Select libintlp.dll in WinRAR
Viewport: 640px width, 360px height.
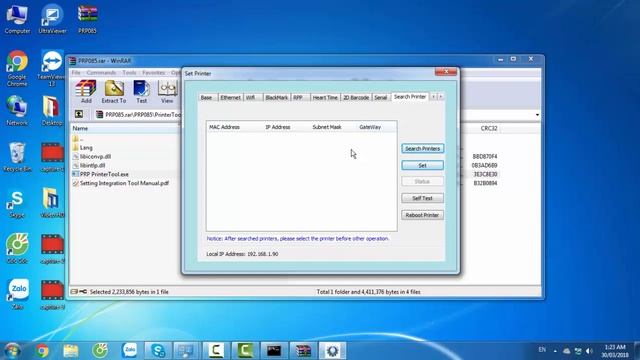(x=93, y=165)
